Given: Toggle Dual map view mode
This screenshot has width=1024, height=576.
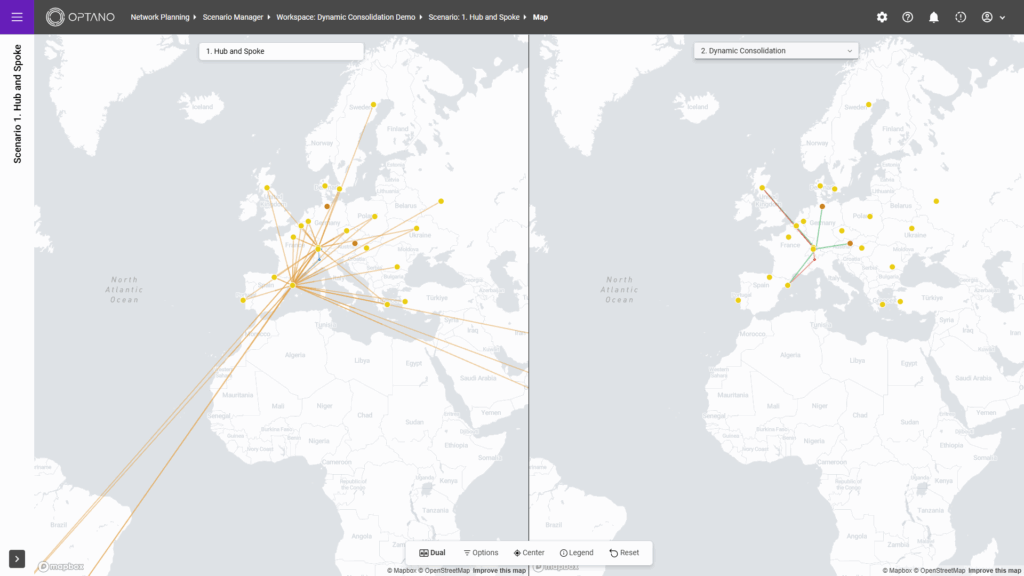Looking at the screenshot, I should click(432, 553).
